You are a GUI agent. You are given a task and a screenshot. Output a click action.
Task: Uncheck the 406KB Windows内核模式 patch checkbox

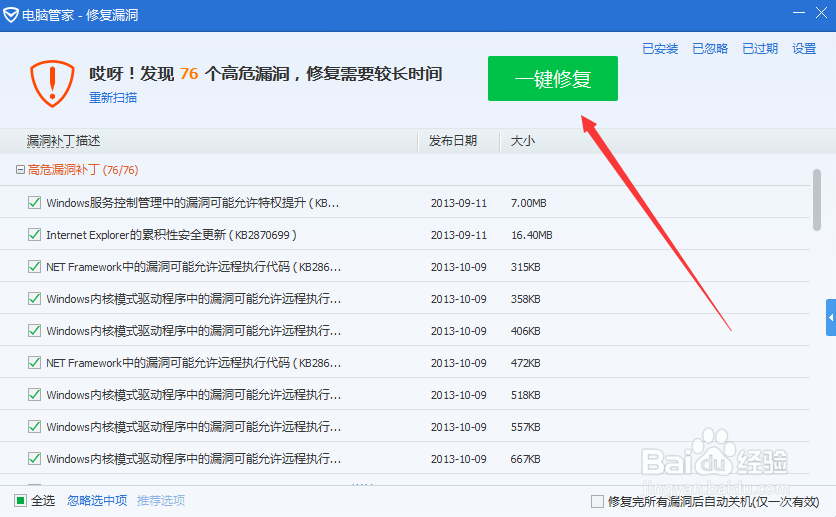[34, 330]
